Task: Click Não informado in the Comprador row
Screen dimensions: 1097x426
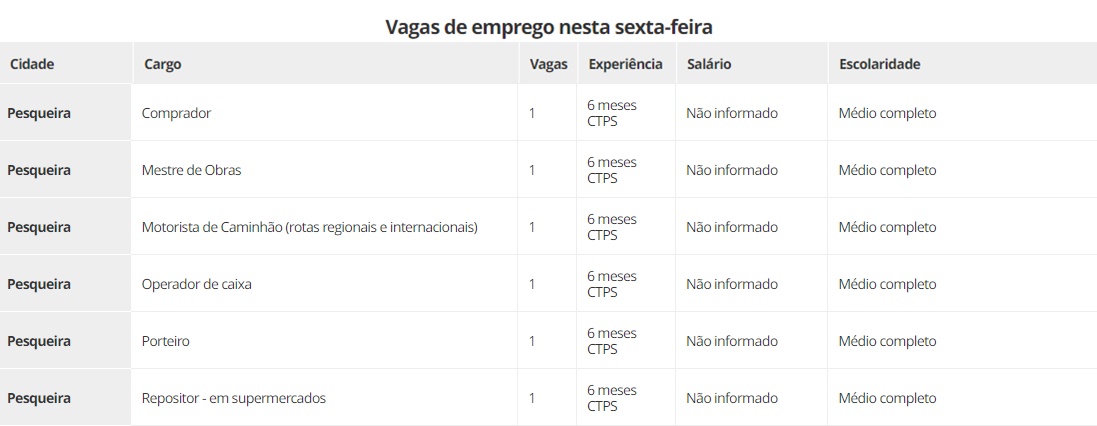Action: pos(731,113)
